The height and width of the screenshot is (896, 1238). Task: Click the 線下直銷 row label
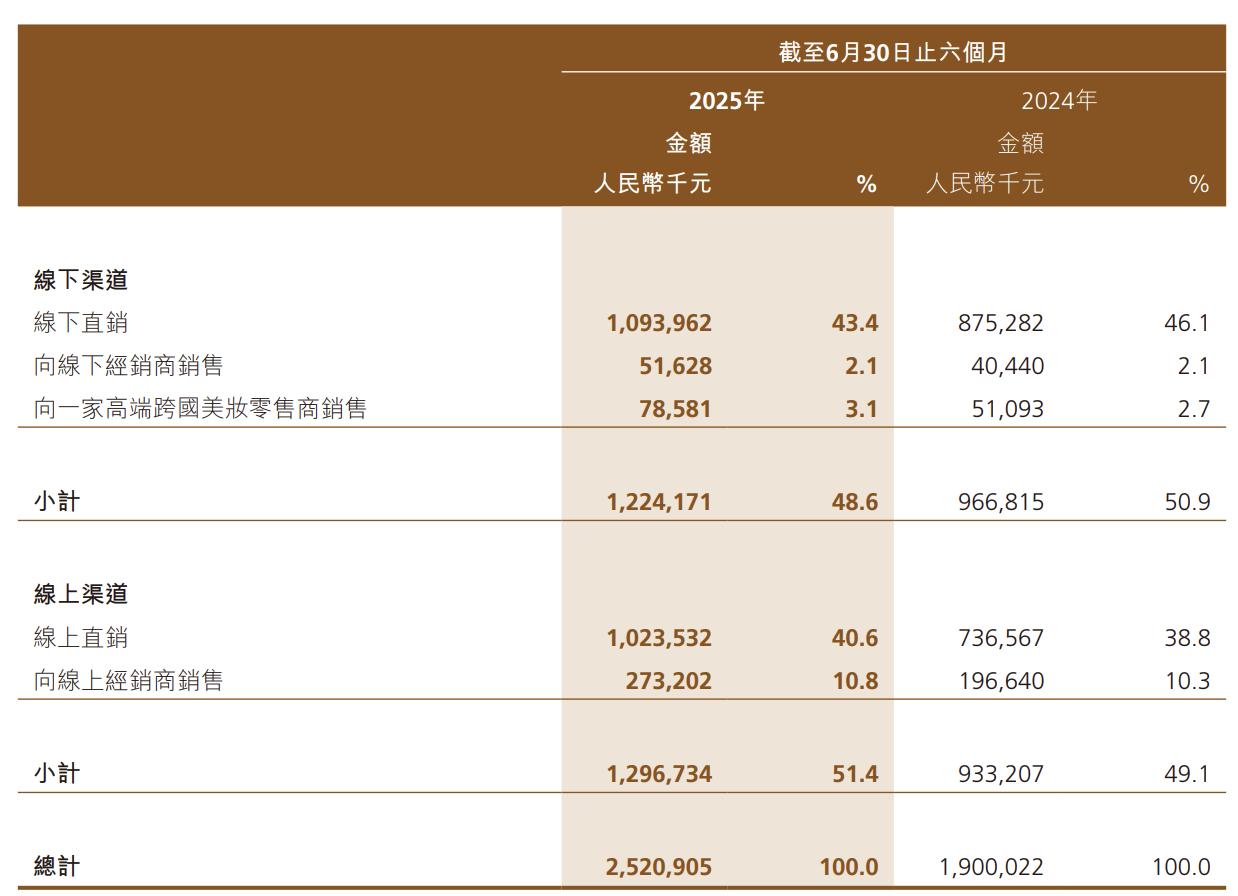81,323
